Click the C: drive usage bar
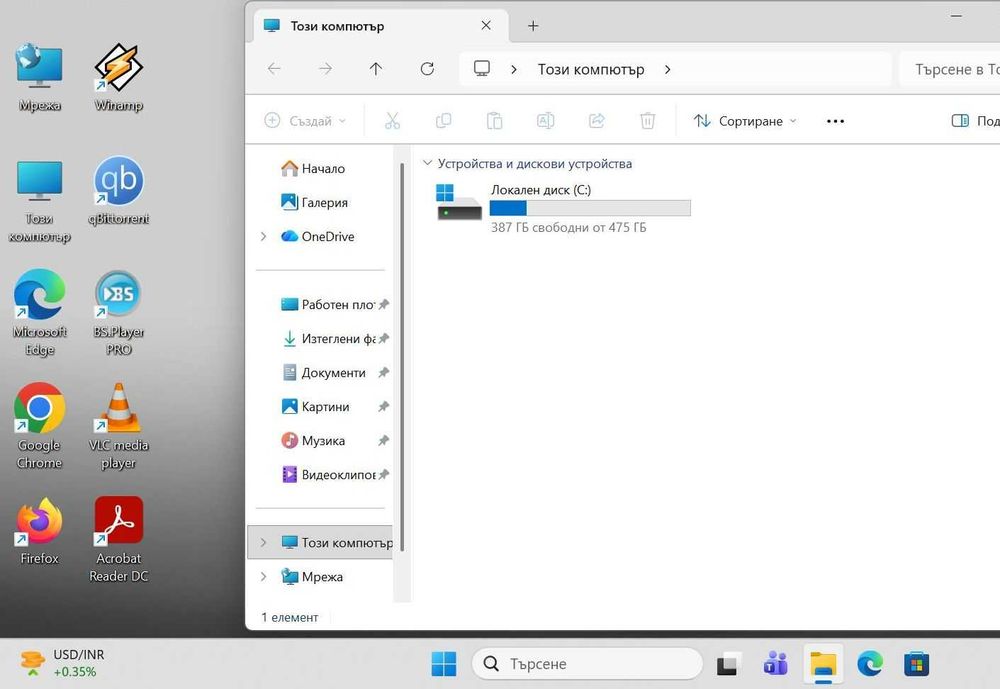Screen dimensions: 1000x689 590,208
